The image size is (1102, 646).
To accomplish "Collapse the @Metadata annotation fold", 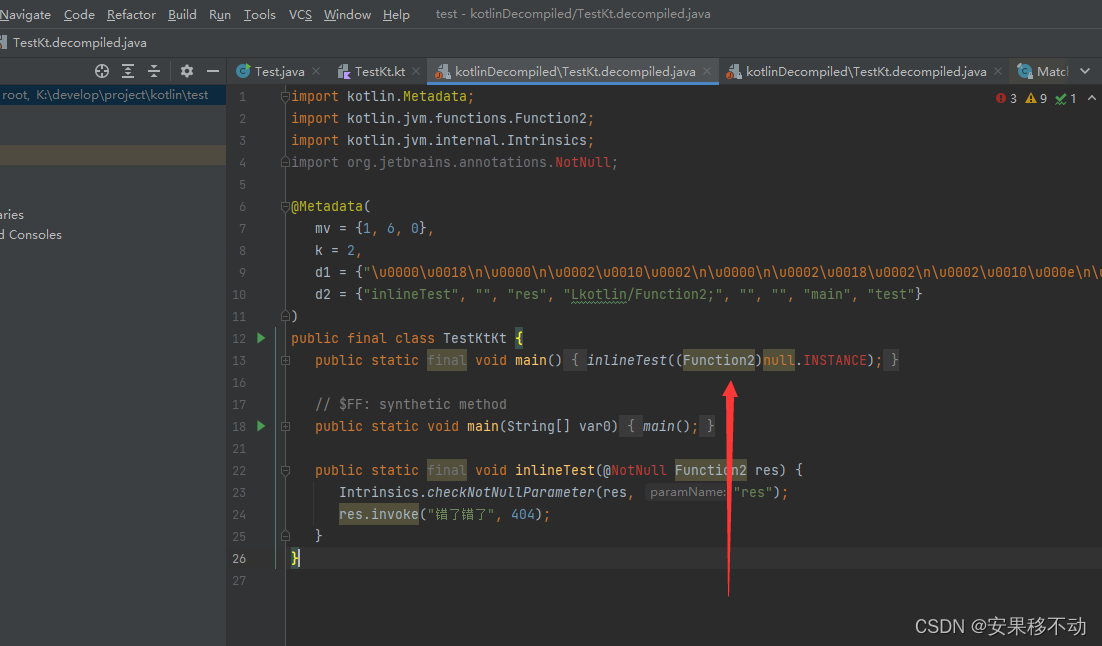I will point(286,206).
